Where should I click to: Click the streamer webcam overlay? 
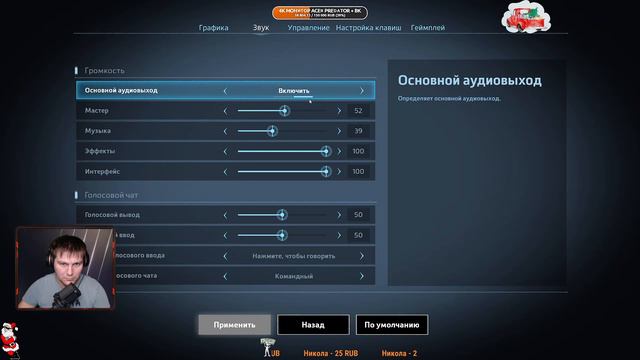click(65, 268)
